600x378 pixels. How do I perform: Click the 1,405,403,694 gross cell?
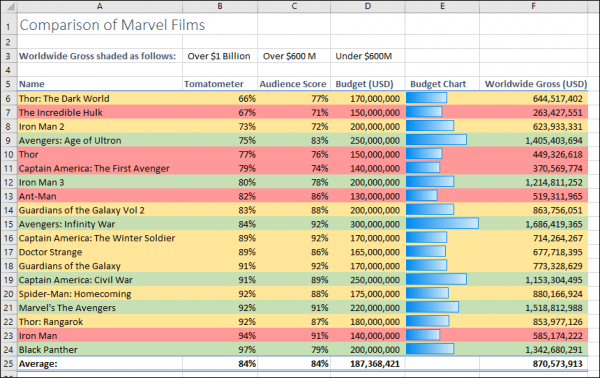pyautogui.click(x=533, y=140)
